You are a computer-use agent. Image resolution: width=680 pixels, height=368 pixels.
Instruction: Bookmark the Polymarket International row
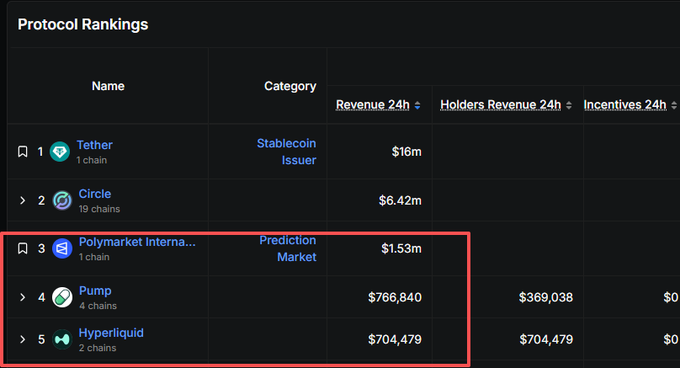pyautogui.click(x=23, y=248)
